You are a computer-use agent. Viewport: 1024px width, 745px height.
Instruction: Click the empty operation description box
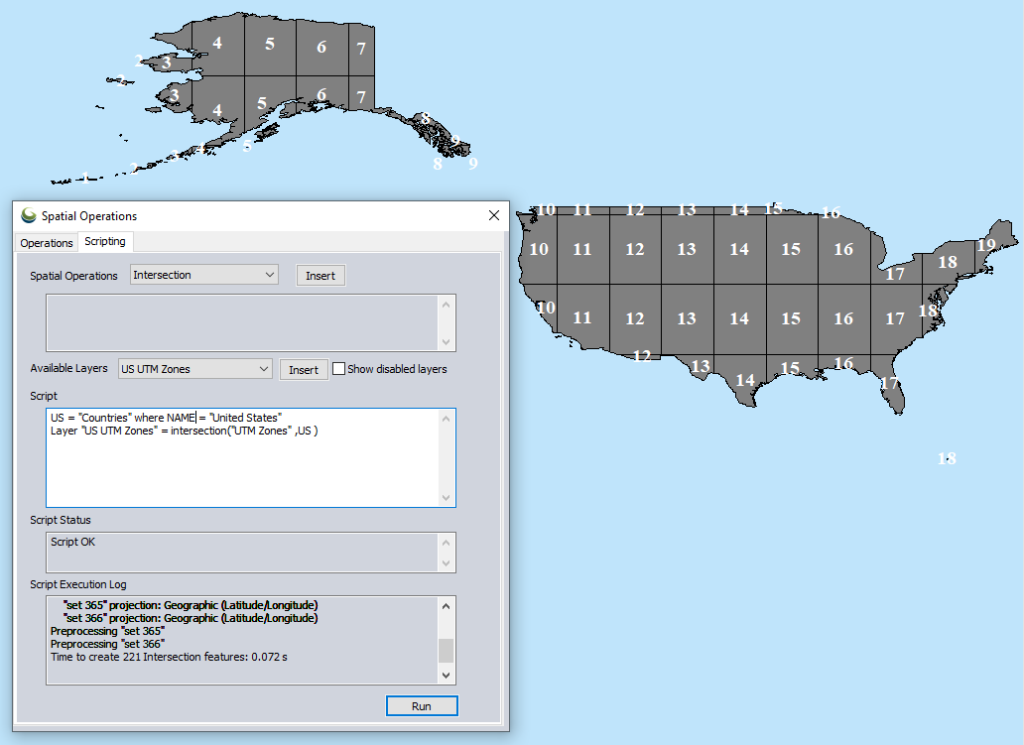pyautogui.click(x=243, y=323)
